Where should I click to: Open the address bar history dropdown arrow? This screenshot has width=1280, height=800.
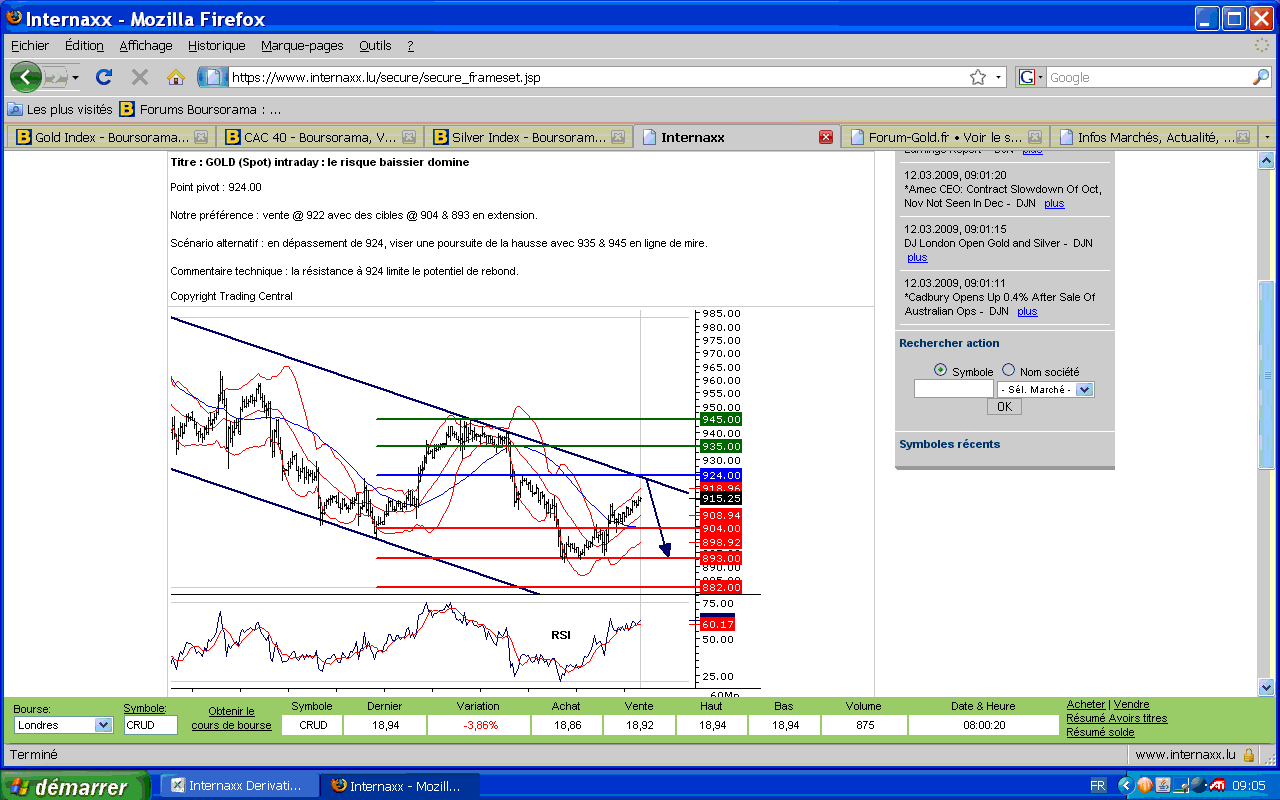tap(998, 77)
